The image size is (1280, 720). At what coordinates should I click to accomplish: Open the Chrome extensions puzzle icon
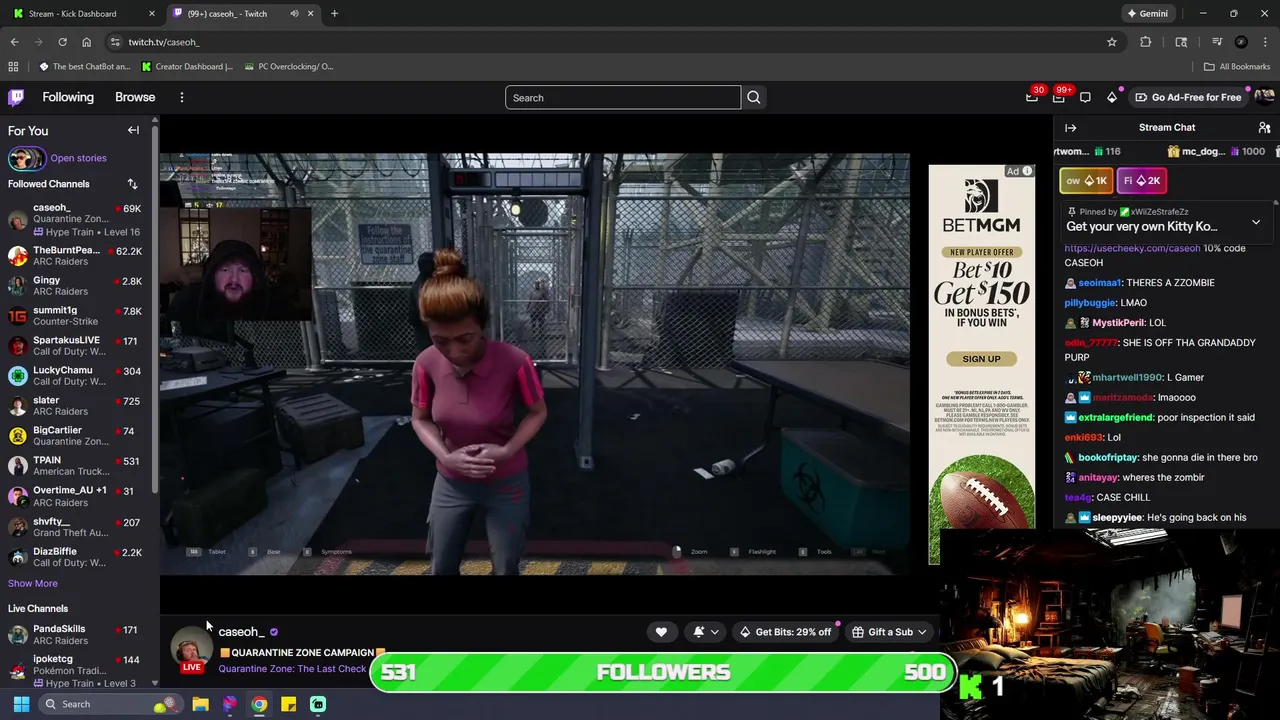click(x=1146, y=42)
